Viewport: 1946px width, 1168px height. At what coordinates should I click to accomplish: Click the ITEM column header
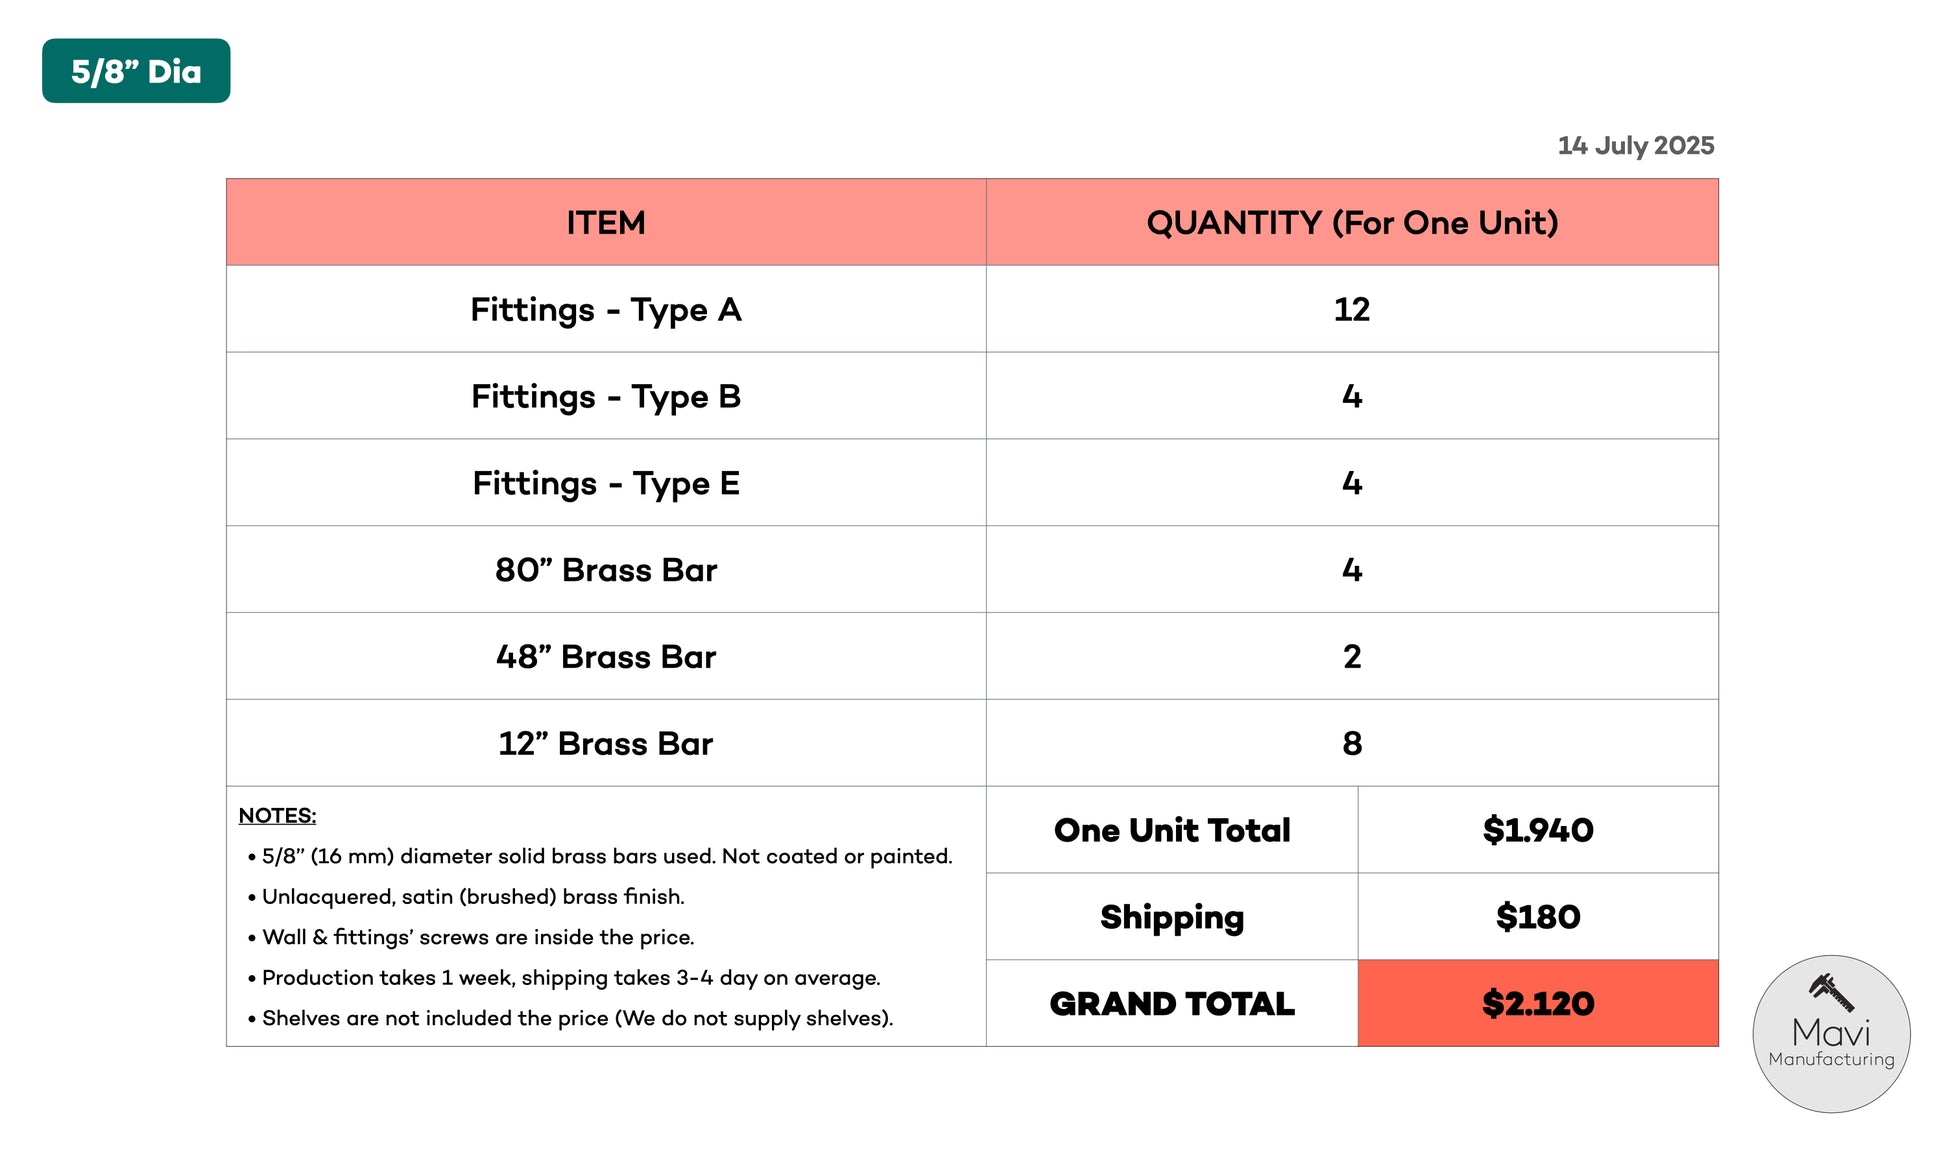(x=606, y=222)
